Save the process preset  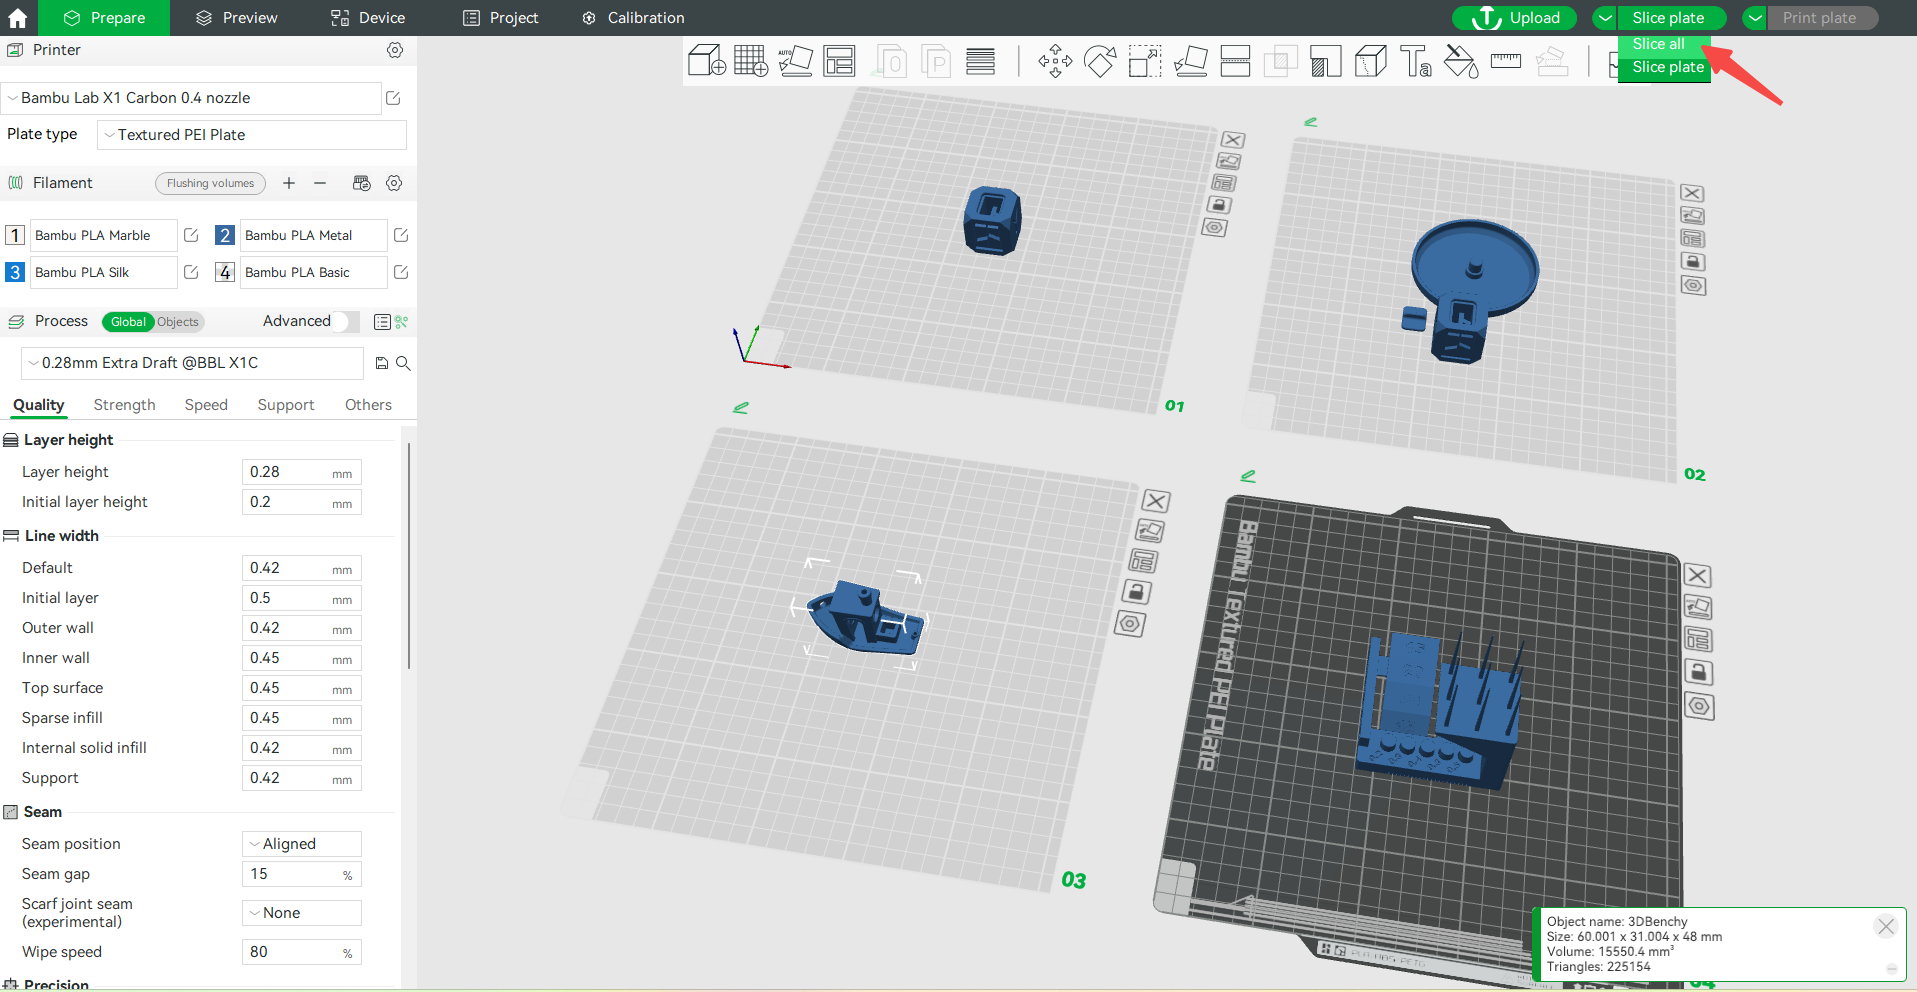[381, 363]
